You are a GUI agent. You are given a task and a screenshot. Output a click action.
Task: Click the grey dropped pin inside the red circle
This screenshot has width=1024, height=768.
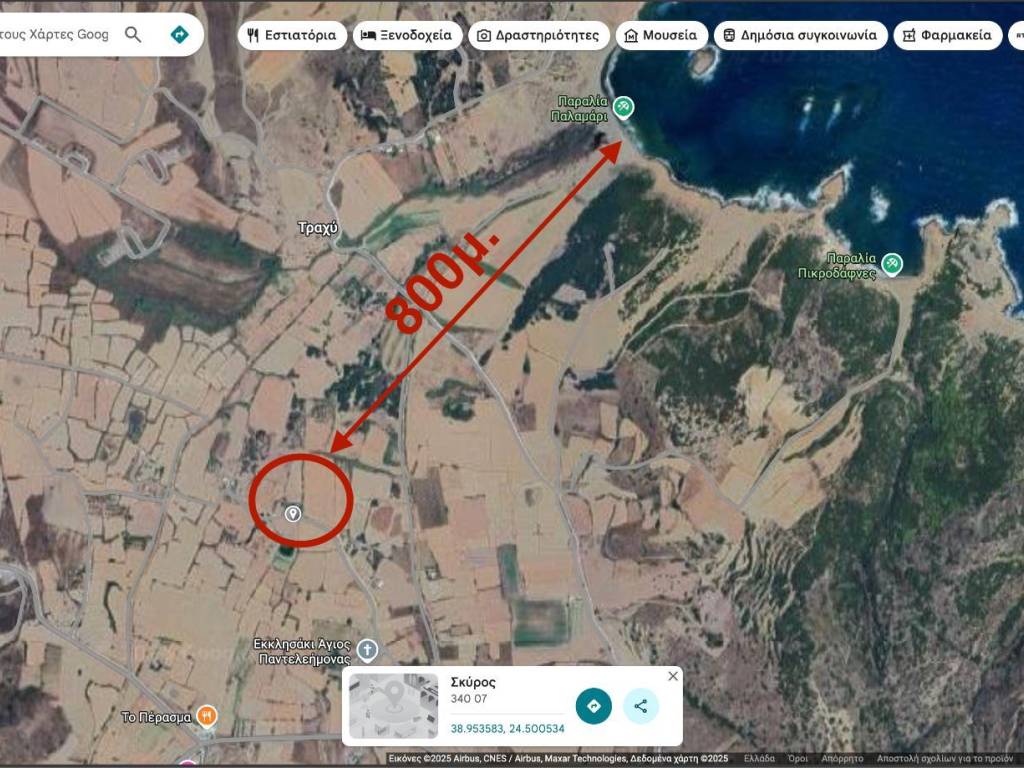(292, 513)
